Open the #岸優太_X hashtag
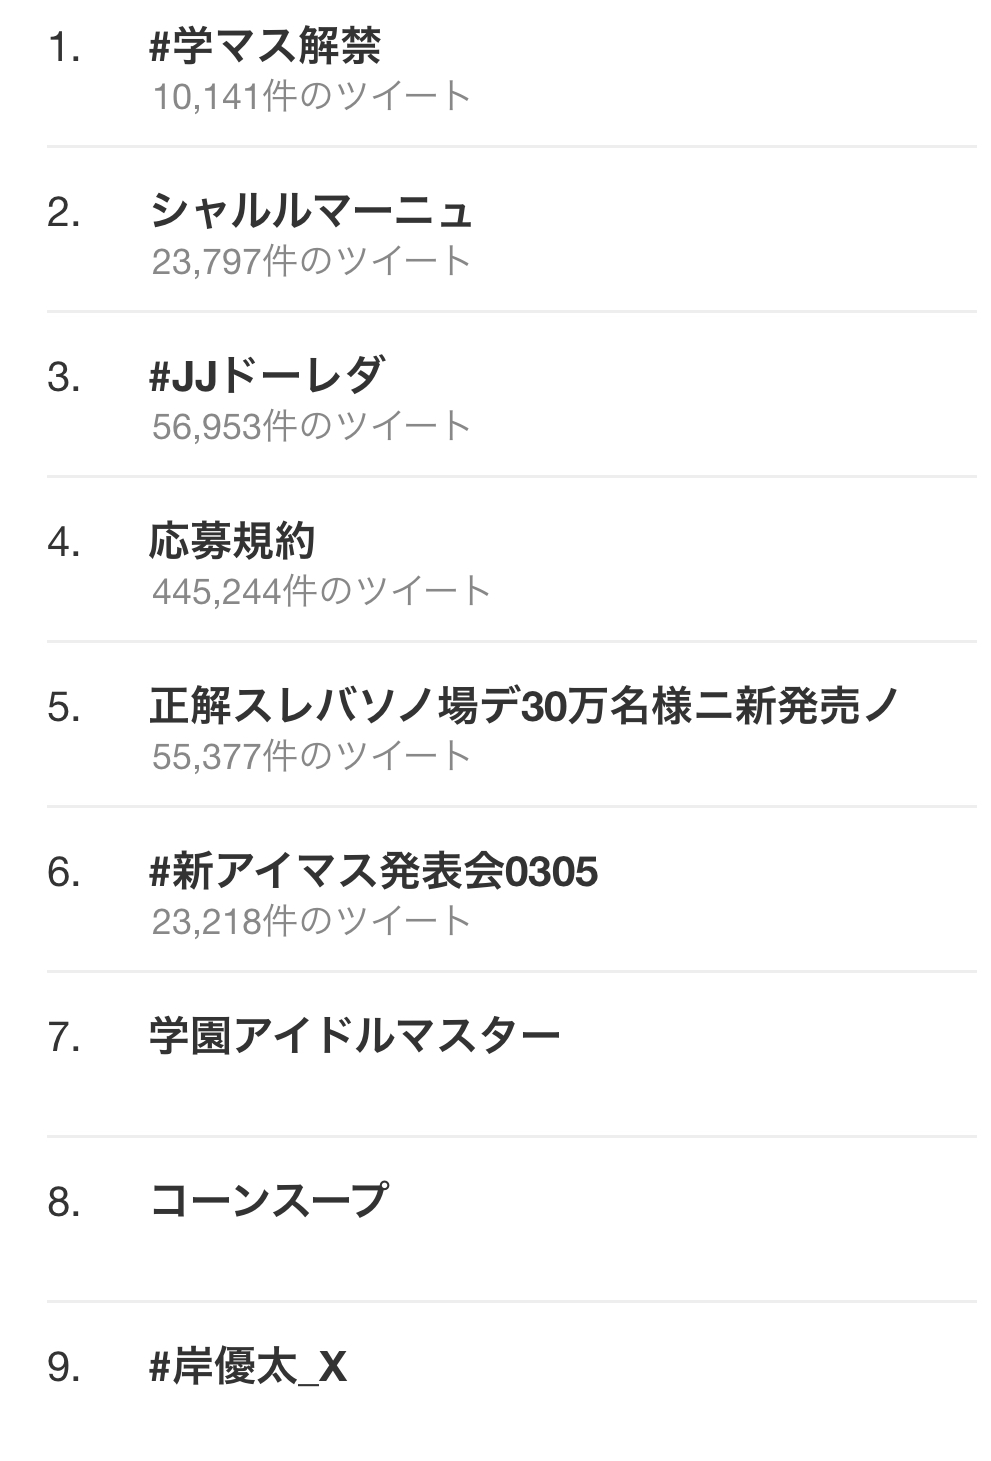Screen dimensions: 991x1461 point(248,1366)
